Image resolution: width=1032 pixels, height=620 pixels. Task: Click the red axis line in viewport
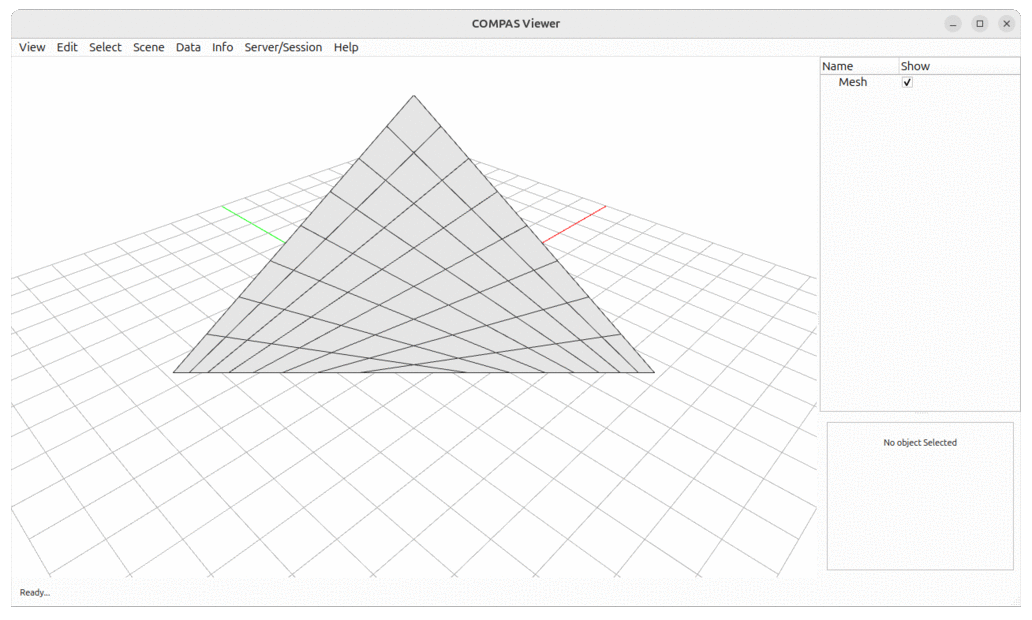(575, 222)
